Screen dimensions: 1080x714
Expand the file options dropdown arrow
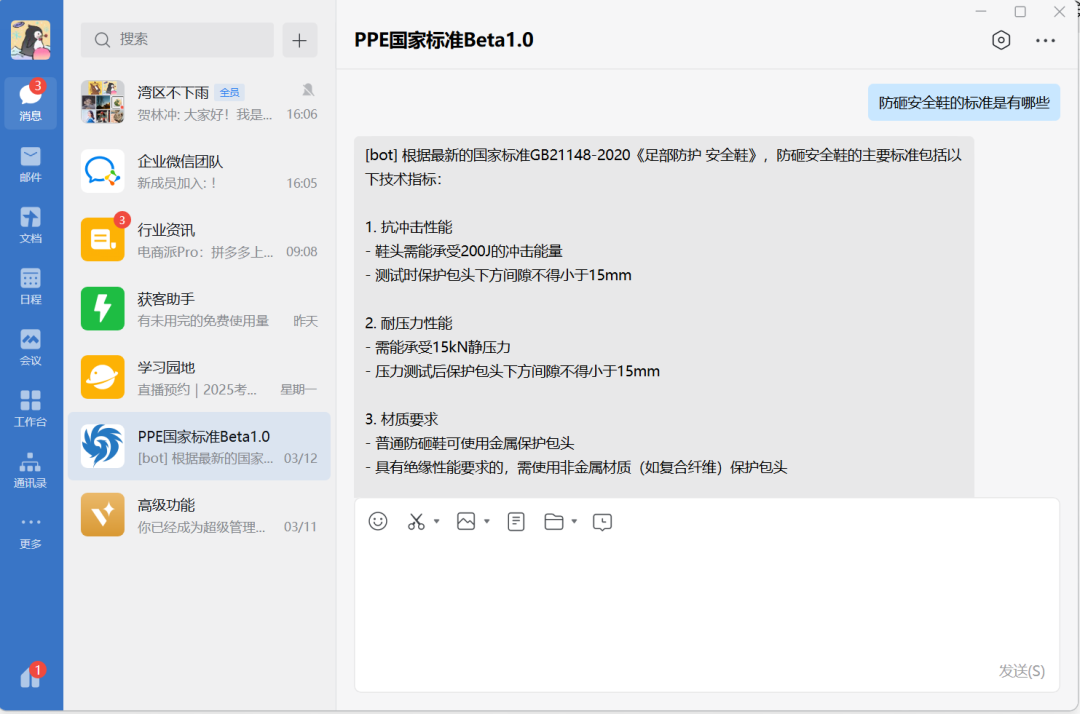click(x=574, y=521)
